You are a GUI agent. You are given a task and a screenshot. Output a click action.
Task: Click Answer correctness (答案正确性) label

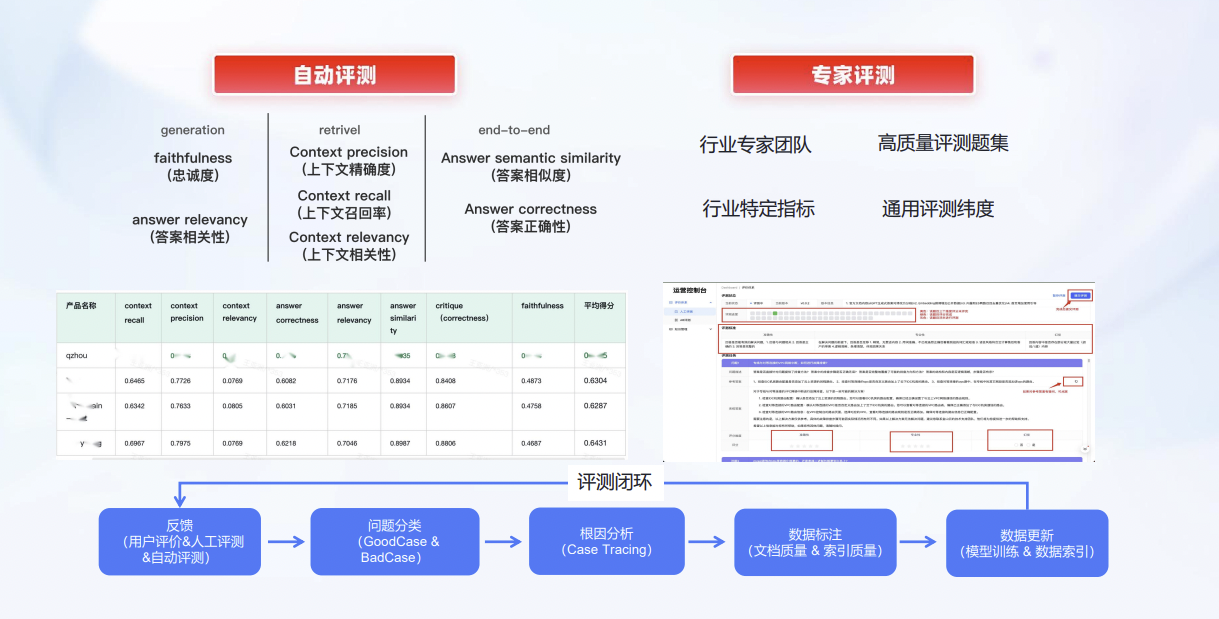pos(531,217)
